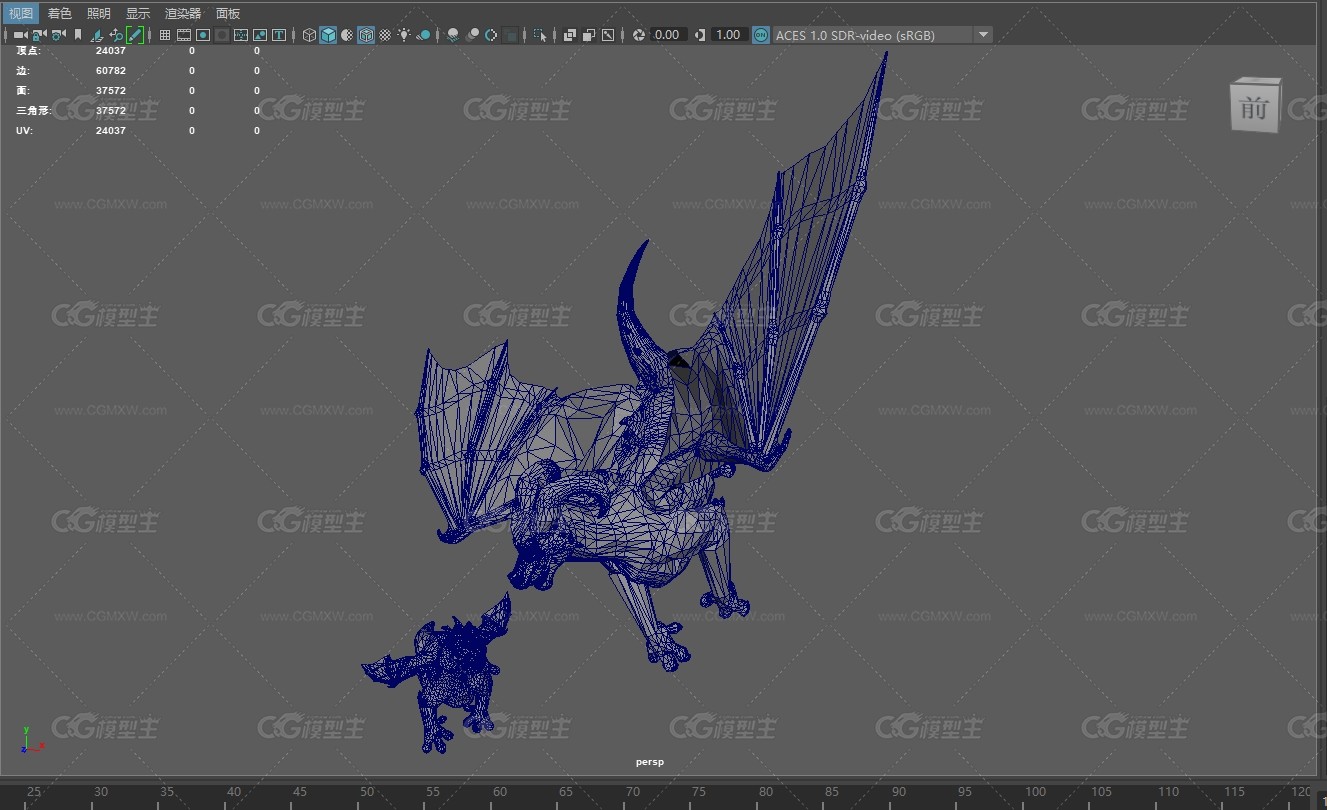Click Isolate Select icon

tap(540, 35)
